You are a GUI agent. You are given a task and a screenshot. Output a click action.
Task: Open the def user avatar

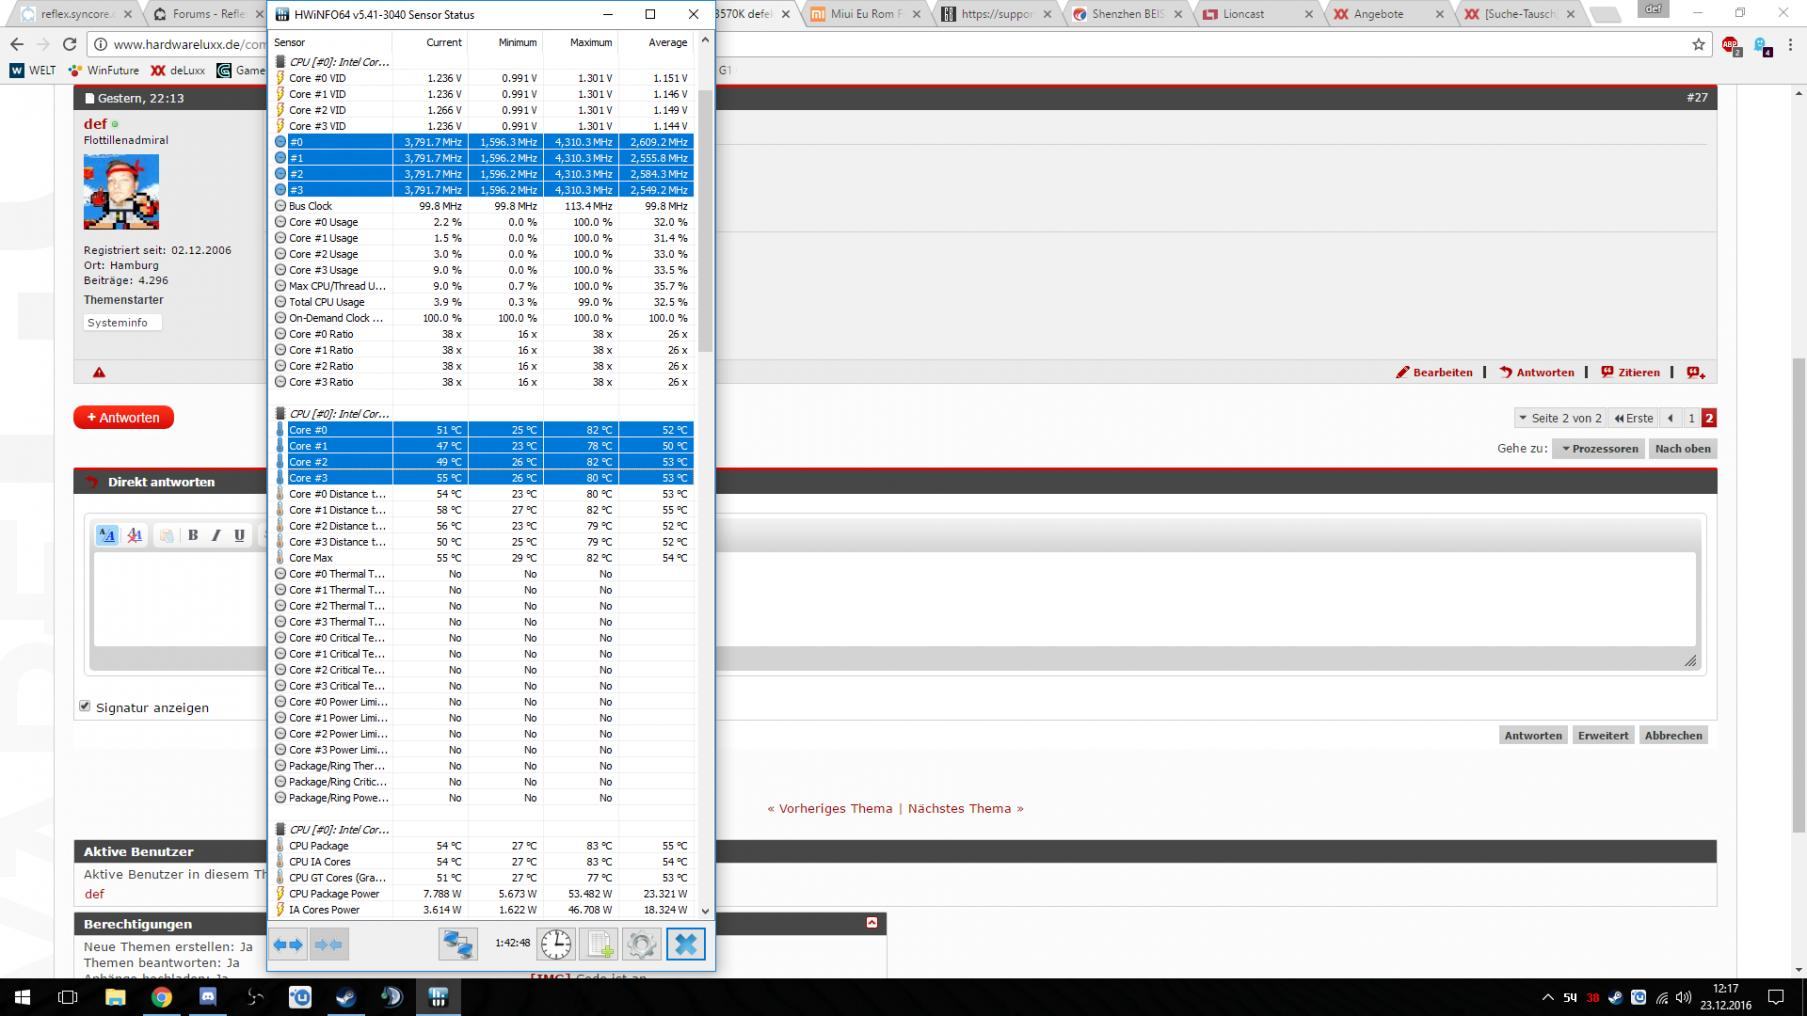[121, 192]
